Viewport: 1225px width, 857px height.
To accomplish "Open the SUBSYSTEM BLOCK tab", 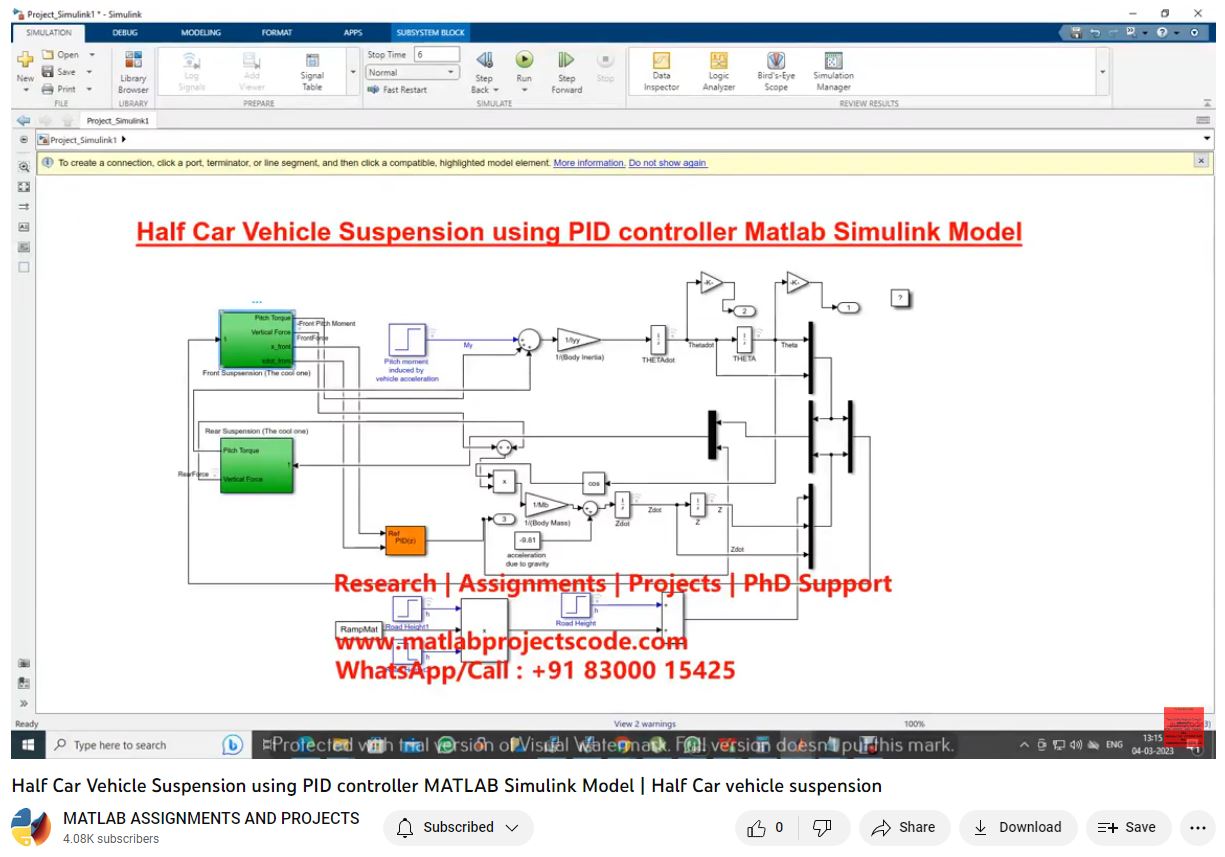I will (430, 32).
